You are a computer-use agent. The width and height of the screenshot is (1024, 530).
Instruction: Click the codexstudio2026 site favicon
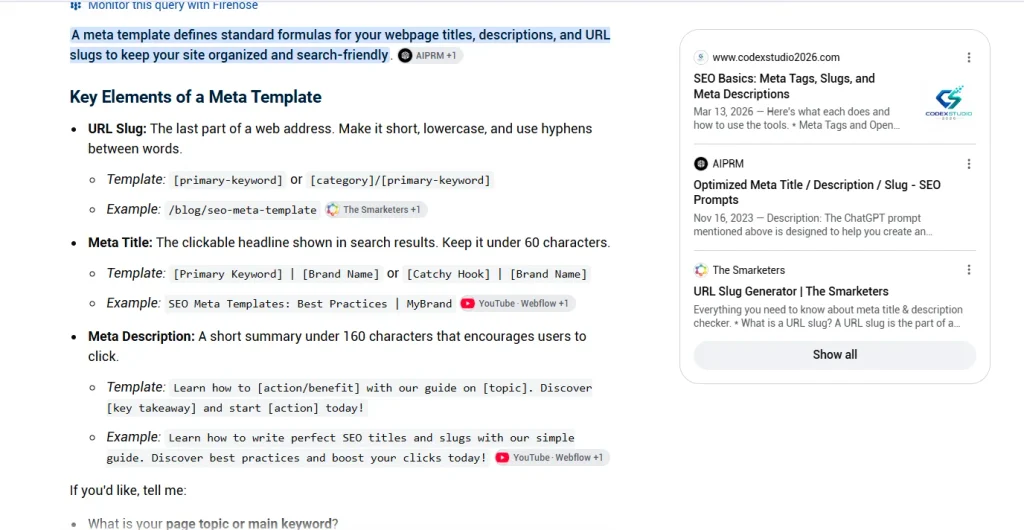(701, 57)
